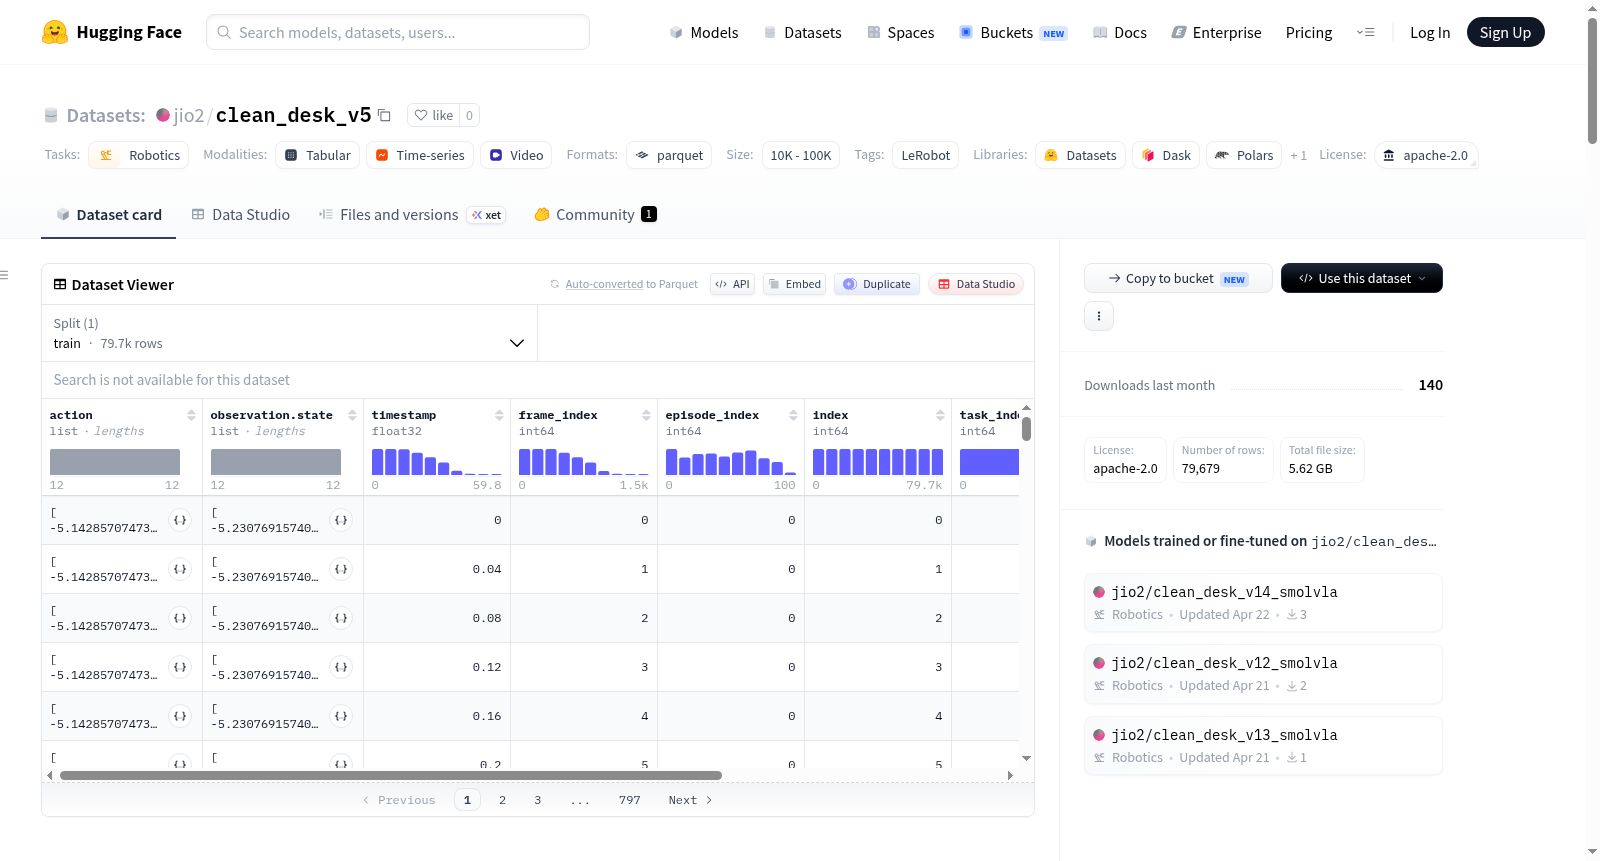Viewport: 1600px width, 861px height.
Task: Sort the timestamp column
Action: point(499,415)
